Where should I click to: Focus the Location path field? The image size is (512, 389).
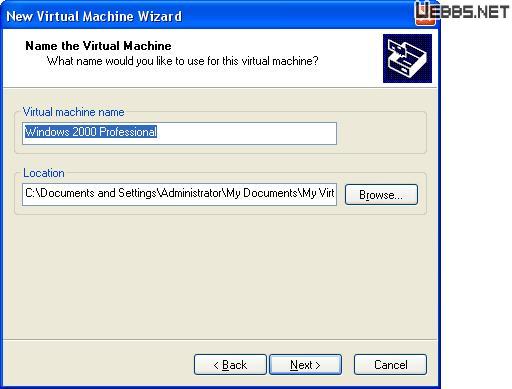click(x=179, y=194)
